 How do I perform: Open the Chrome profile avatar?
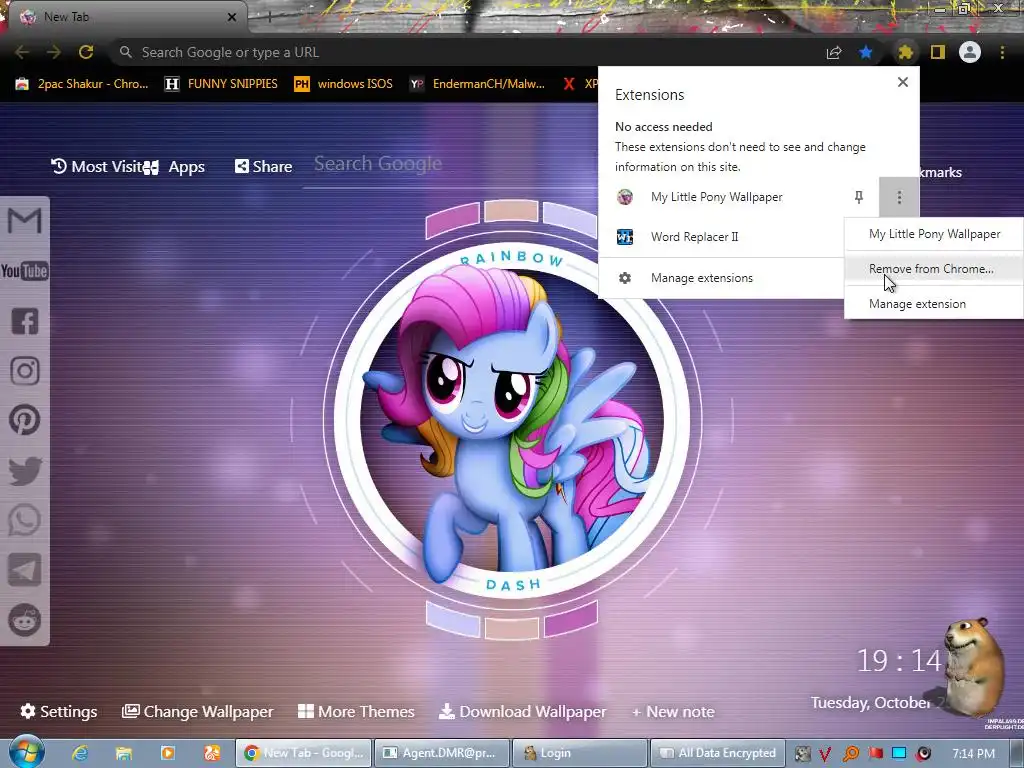[x=970, y=52]
